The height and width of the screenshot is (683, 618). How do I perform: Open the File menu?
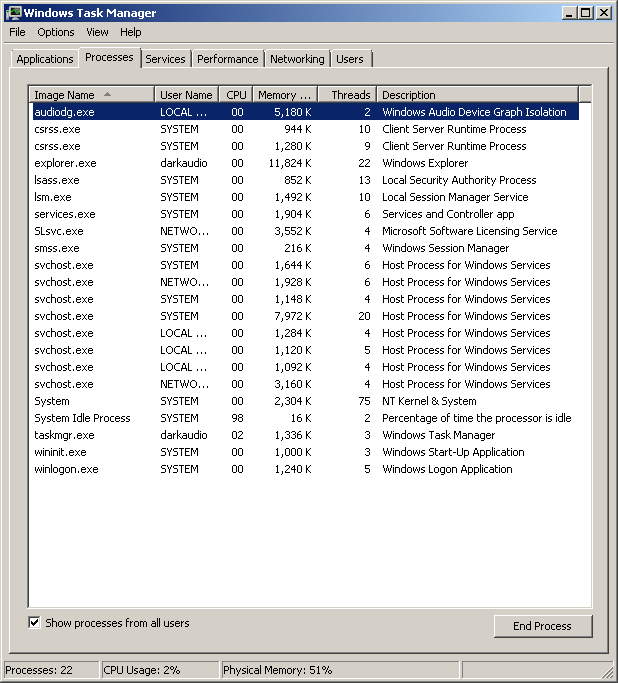[17, 32]
